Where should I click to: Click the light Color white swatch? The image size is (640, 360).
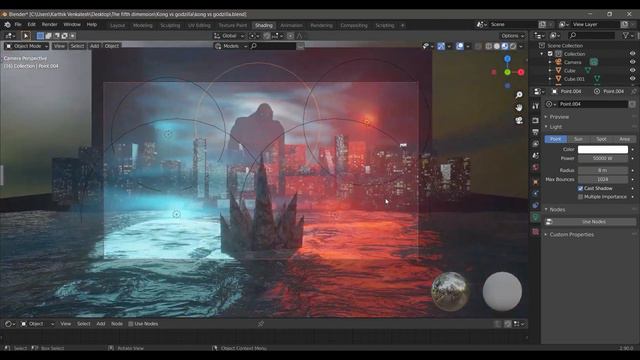coord(603,149)
